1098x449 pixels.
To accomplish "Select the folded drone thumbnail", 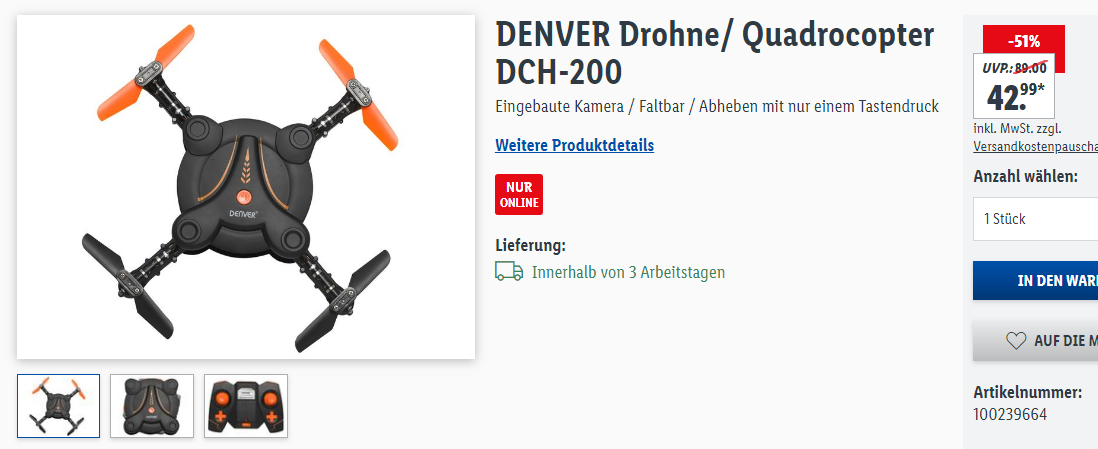I will pyautogui.click(x=152, y=406).
